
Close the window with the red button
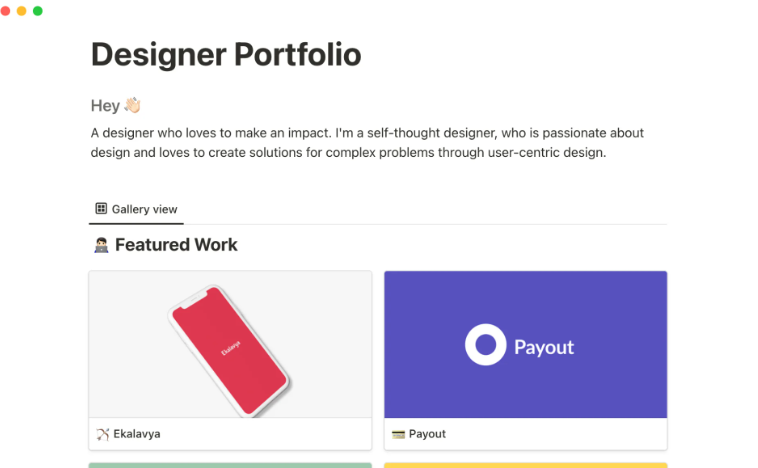pyautogui.click(x=6, y=10)
